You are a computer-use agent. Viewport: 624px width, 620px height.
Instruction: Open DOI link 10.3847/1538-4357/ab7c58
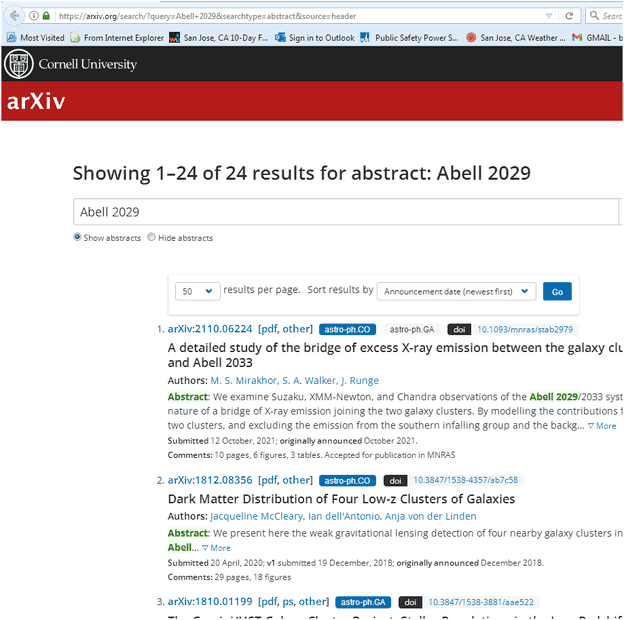click(x=466, y=480)
